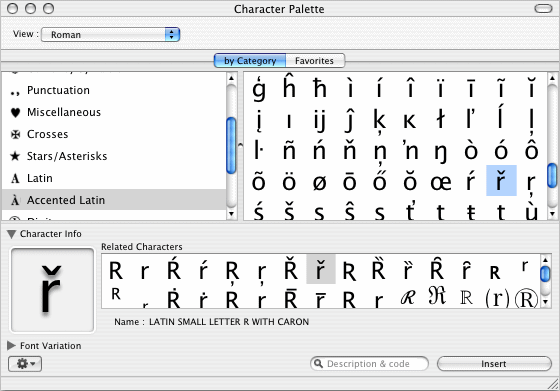This screenshot has width=560, height=391.
Task: Select the Stars/Asterisks star icon
Action: click(15, 156)
